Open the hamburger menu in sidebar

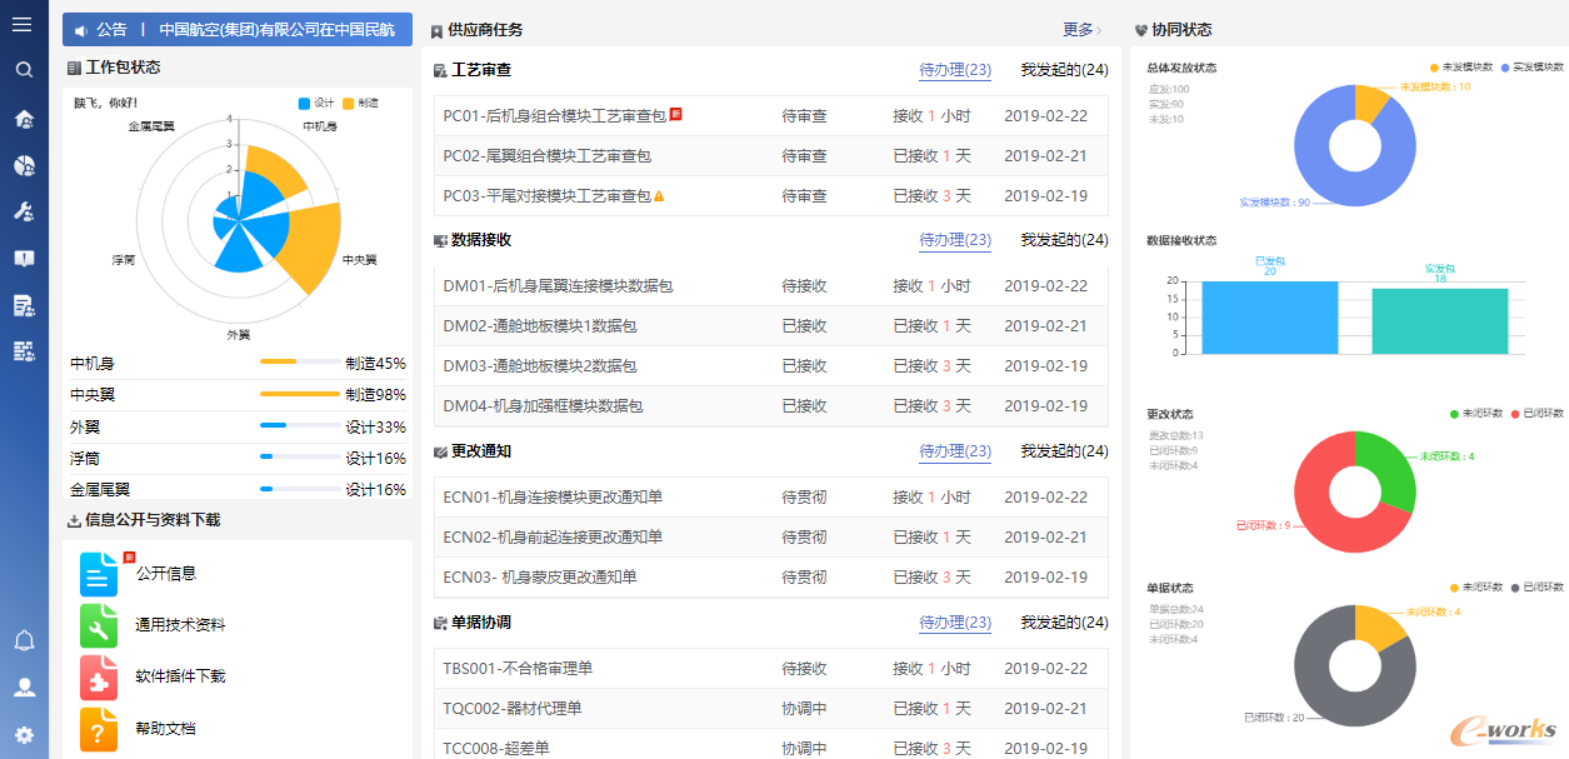click(x=22, y=24)
